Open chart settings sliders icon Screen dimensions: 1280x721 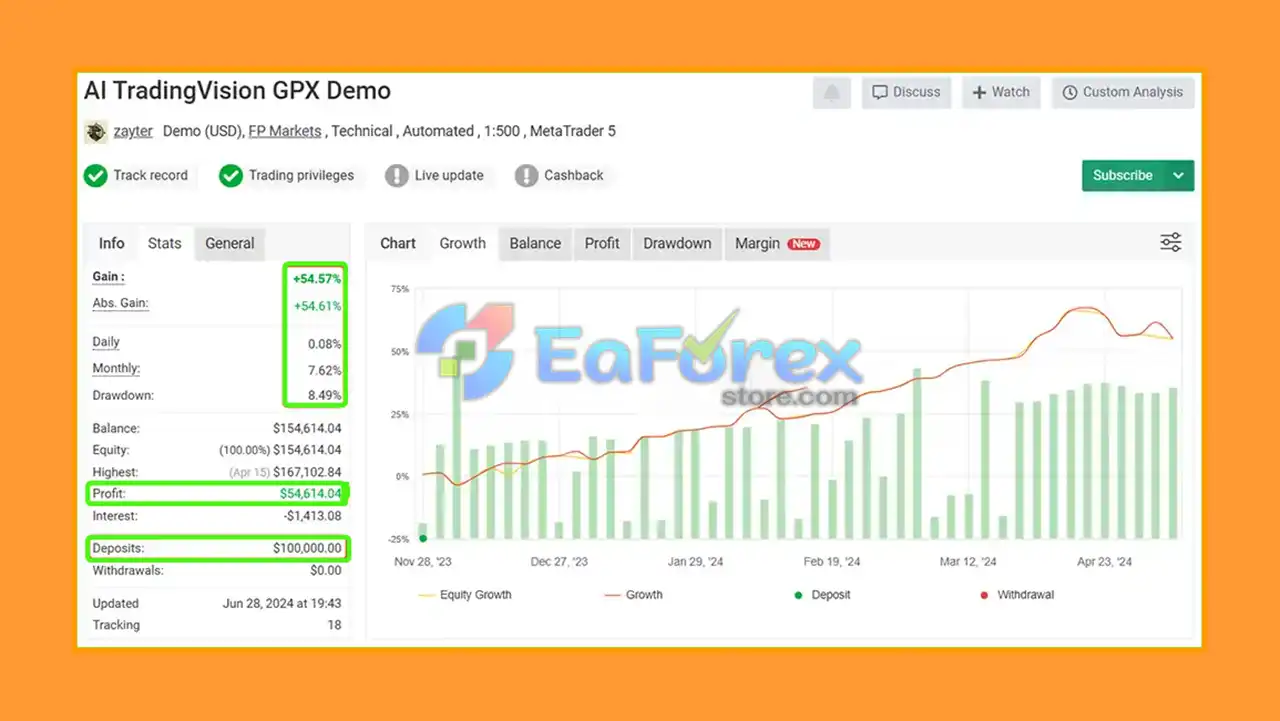(x=1171, y=242)
